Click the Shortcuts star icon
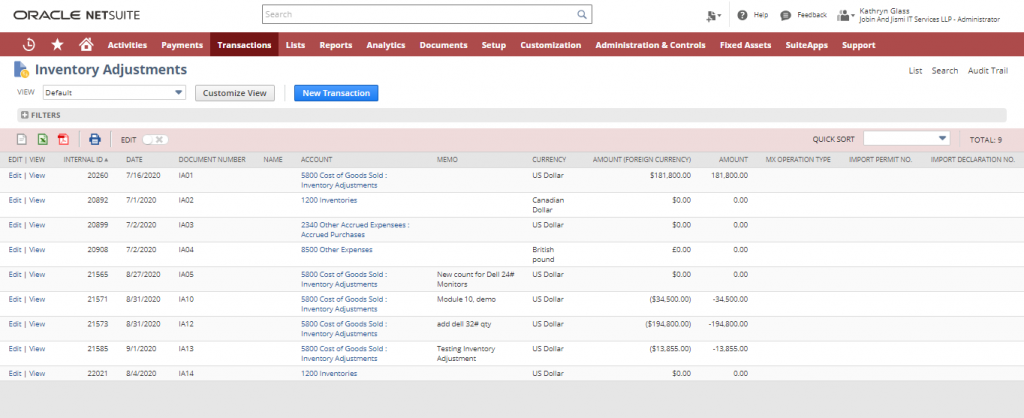 click(x=57, y=45)
